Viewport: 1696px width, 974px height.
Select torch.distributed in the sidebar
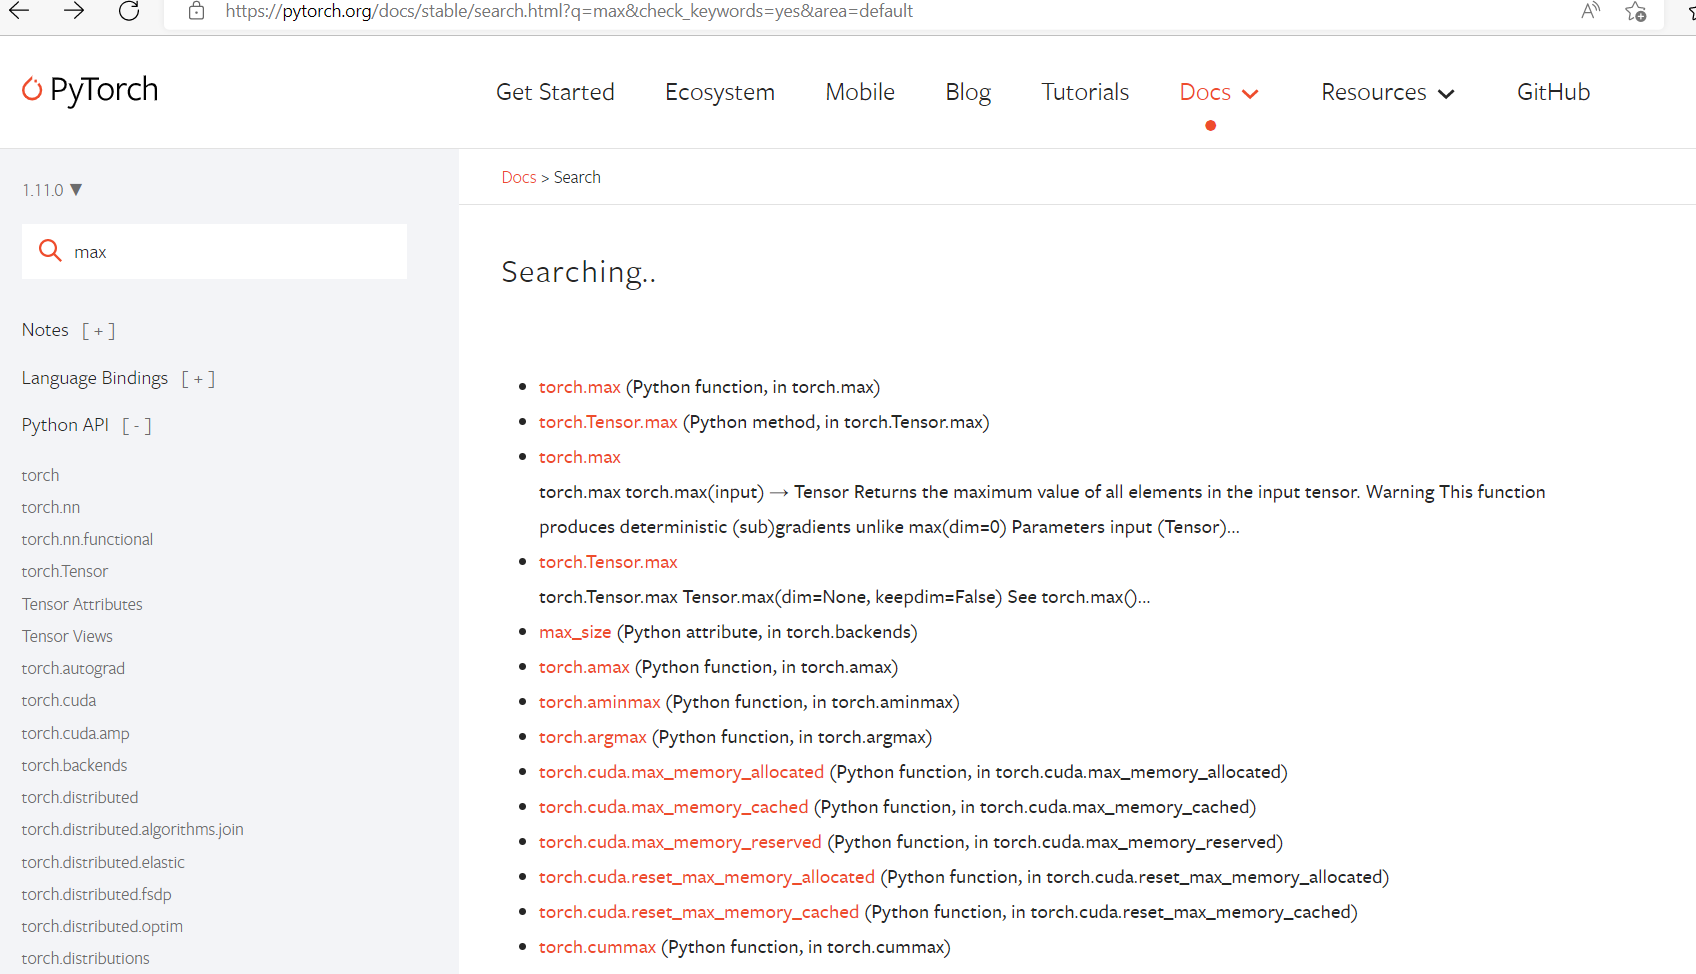coord(80,797)
